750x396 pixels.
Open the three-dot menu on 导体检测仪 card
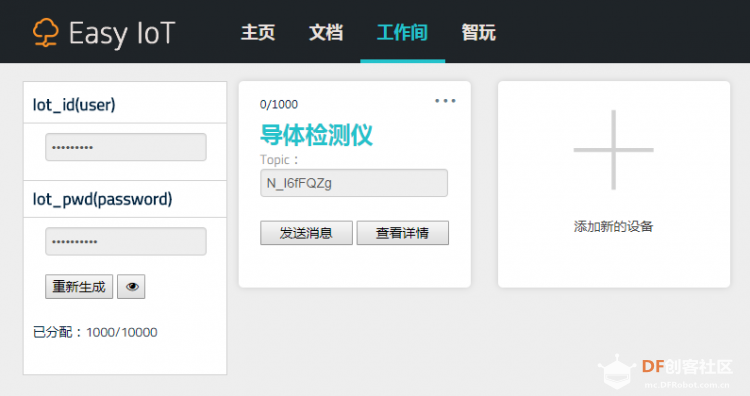pos(445,101)
